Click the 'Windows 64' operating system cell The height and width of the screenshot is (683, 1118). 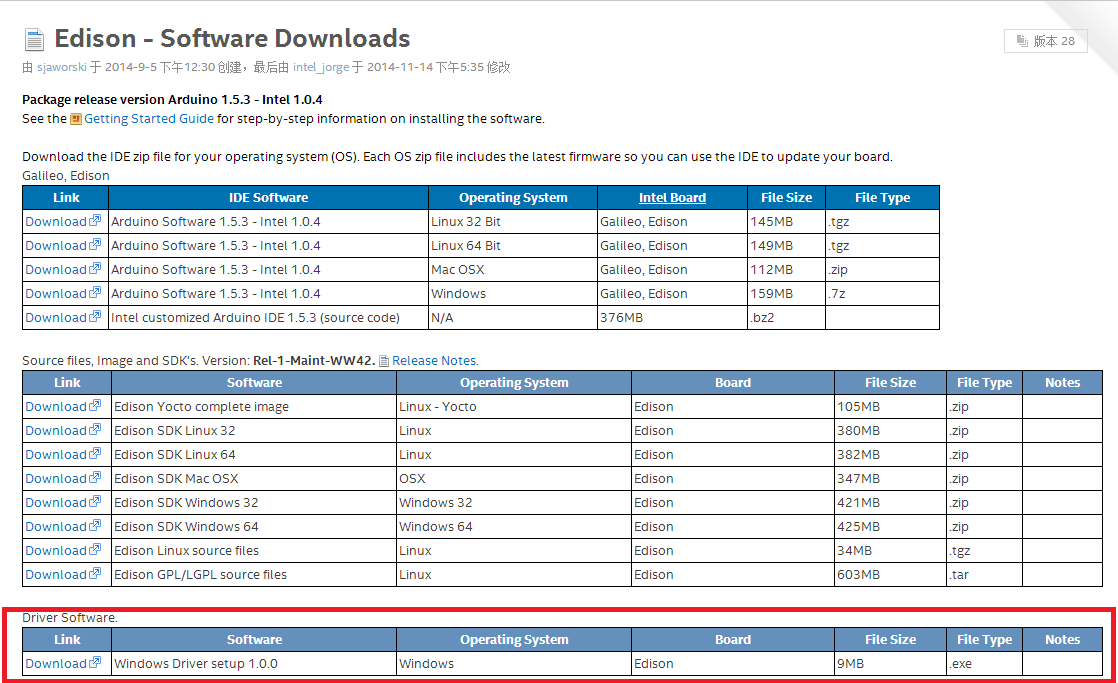click(x=513, y=527)
